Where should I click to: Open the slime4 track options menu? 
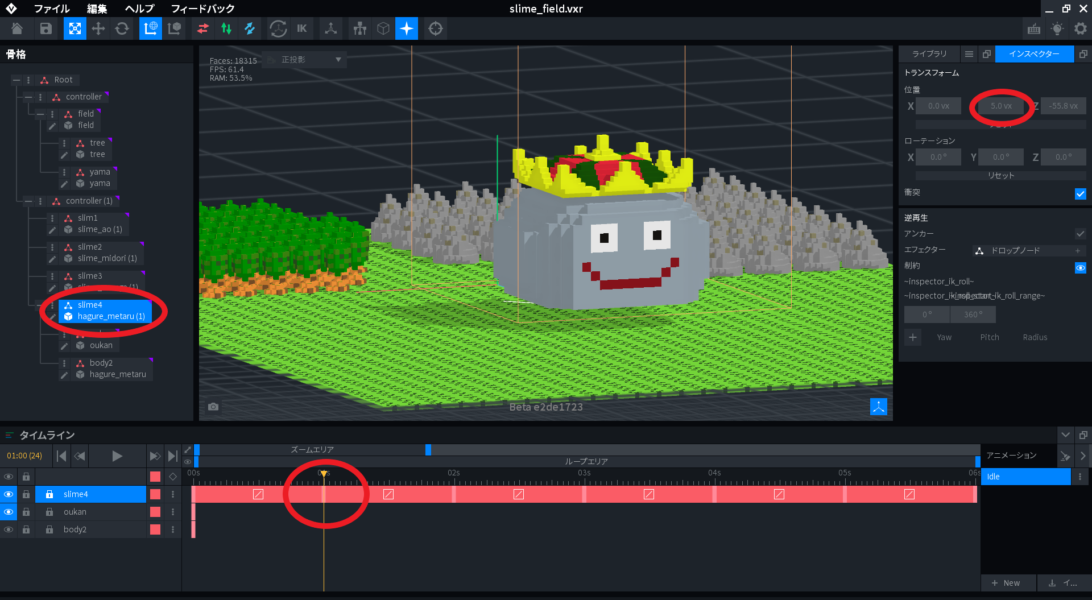coord(173,494)
